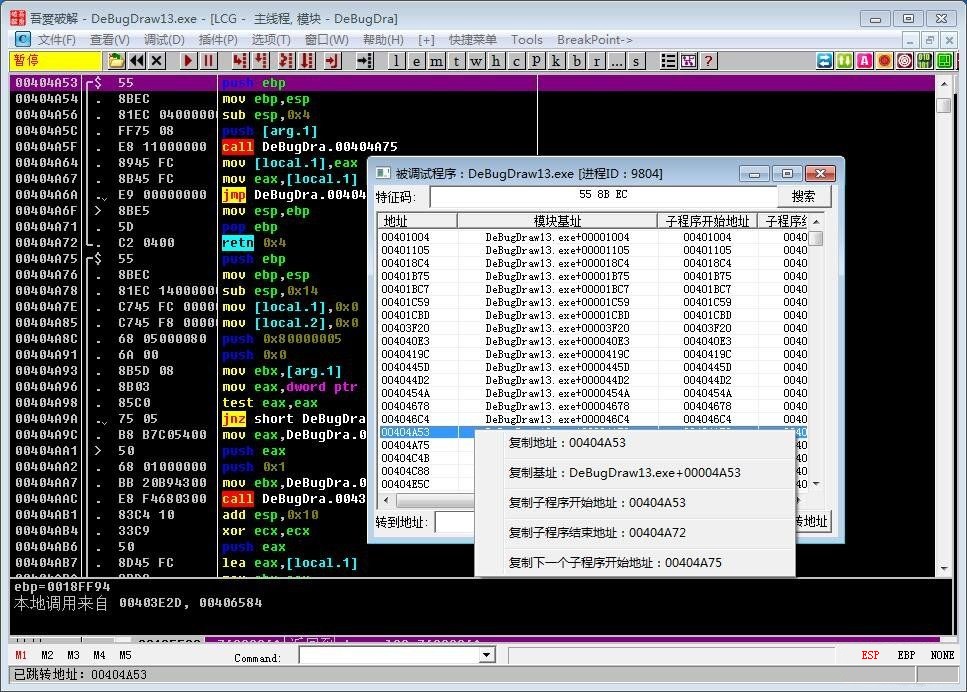Screen dimensions: 967x692
Task: Open the Command combo box dropdown arrow
Action: [487, 655]
